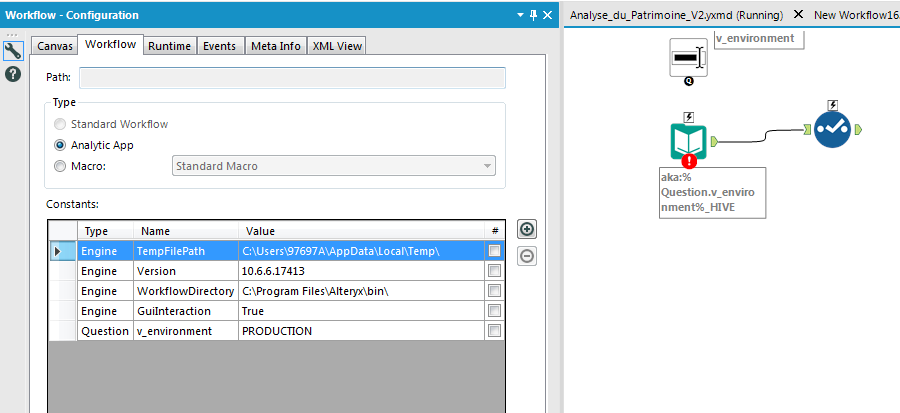Image resolution: width=900 pixels, height=413 pixels.
Task: Click the Name column header
Action: (x=186, y=231)
